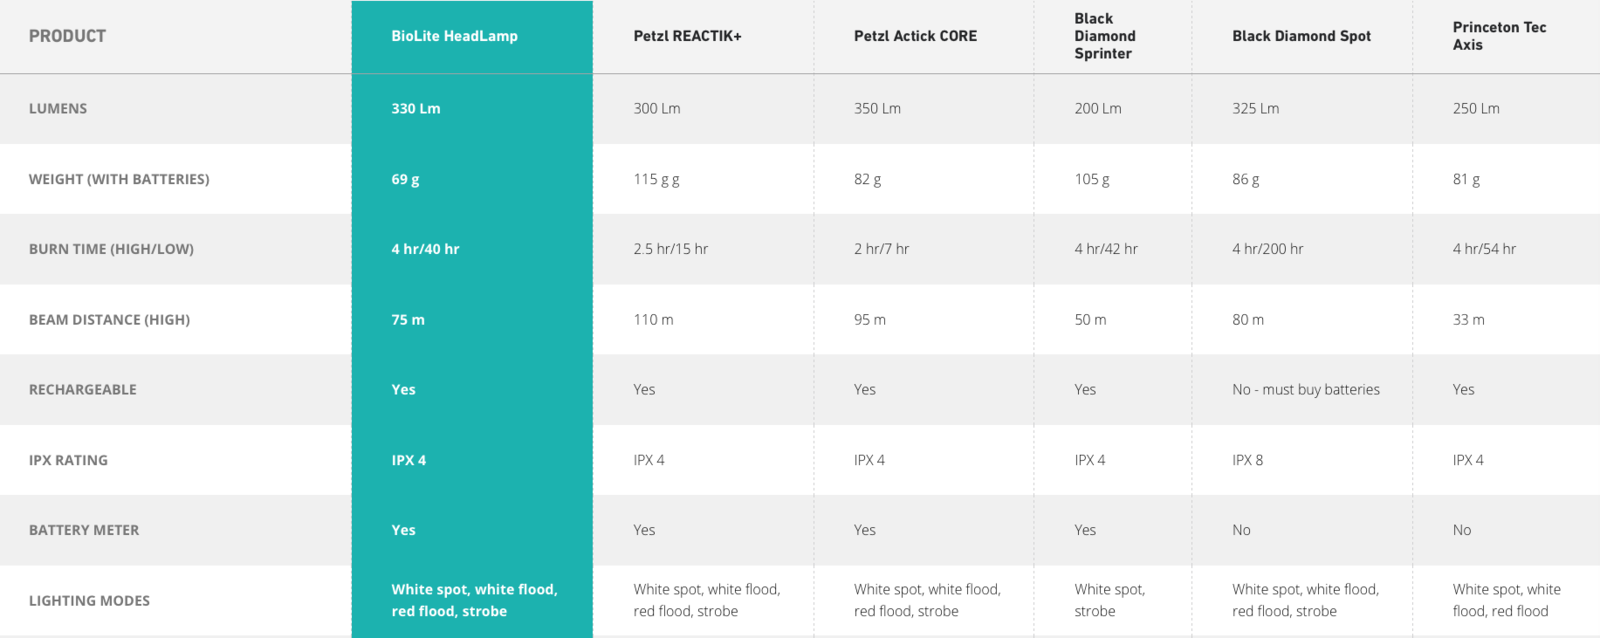Click the IPX 8 rating cell
The height and width of the screenshot is (638, 1600).
[1248, 460]
